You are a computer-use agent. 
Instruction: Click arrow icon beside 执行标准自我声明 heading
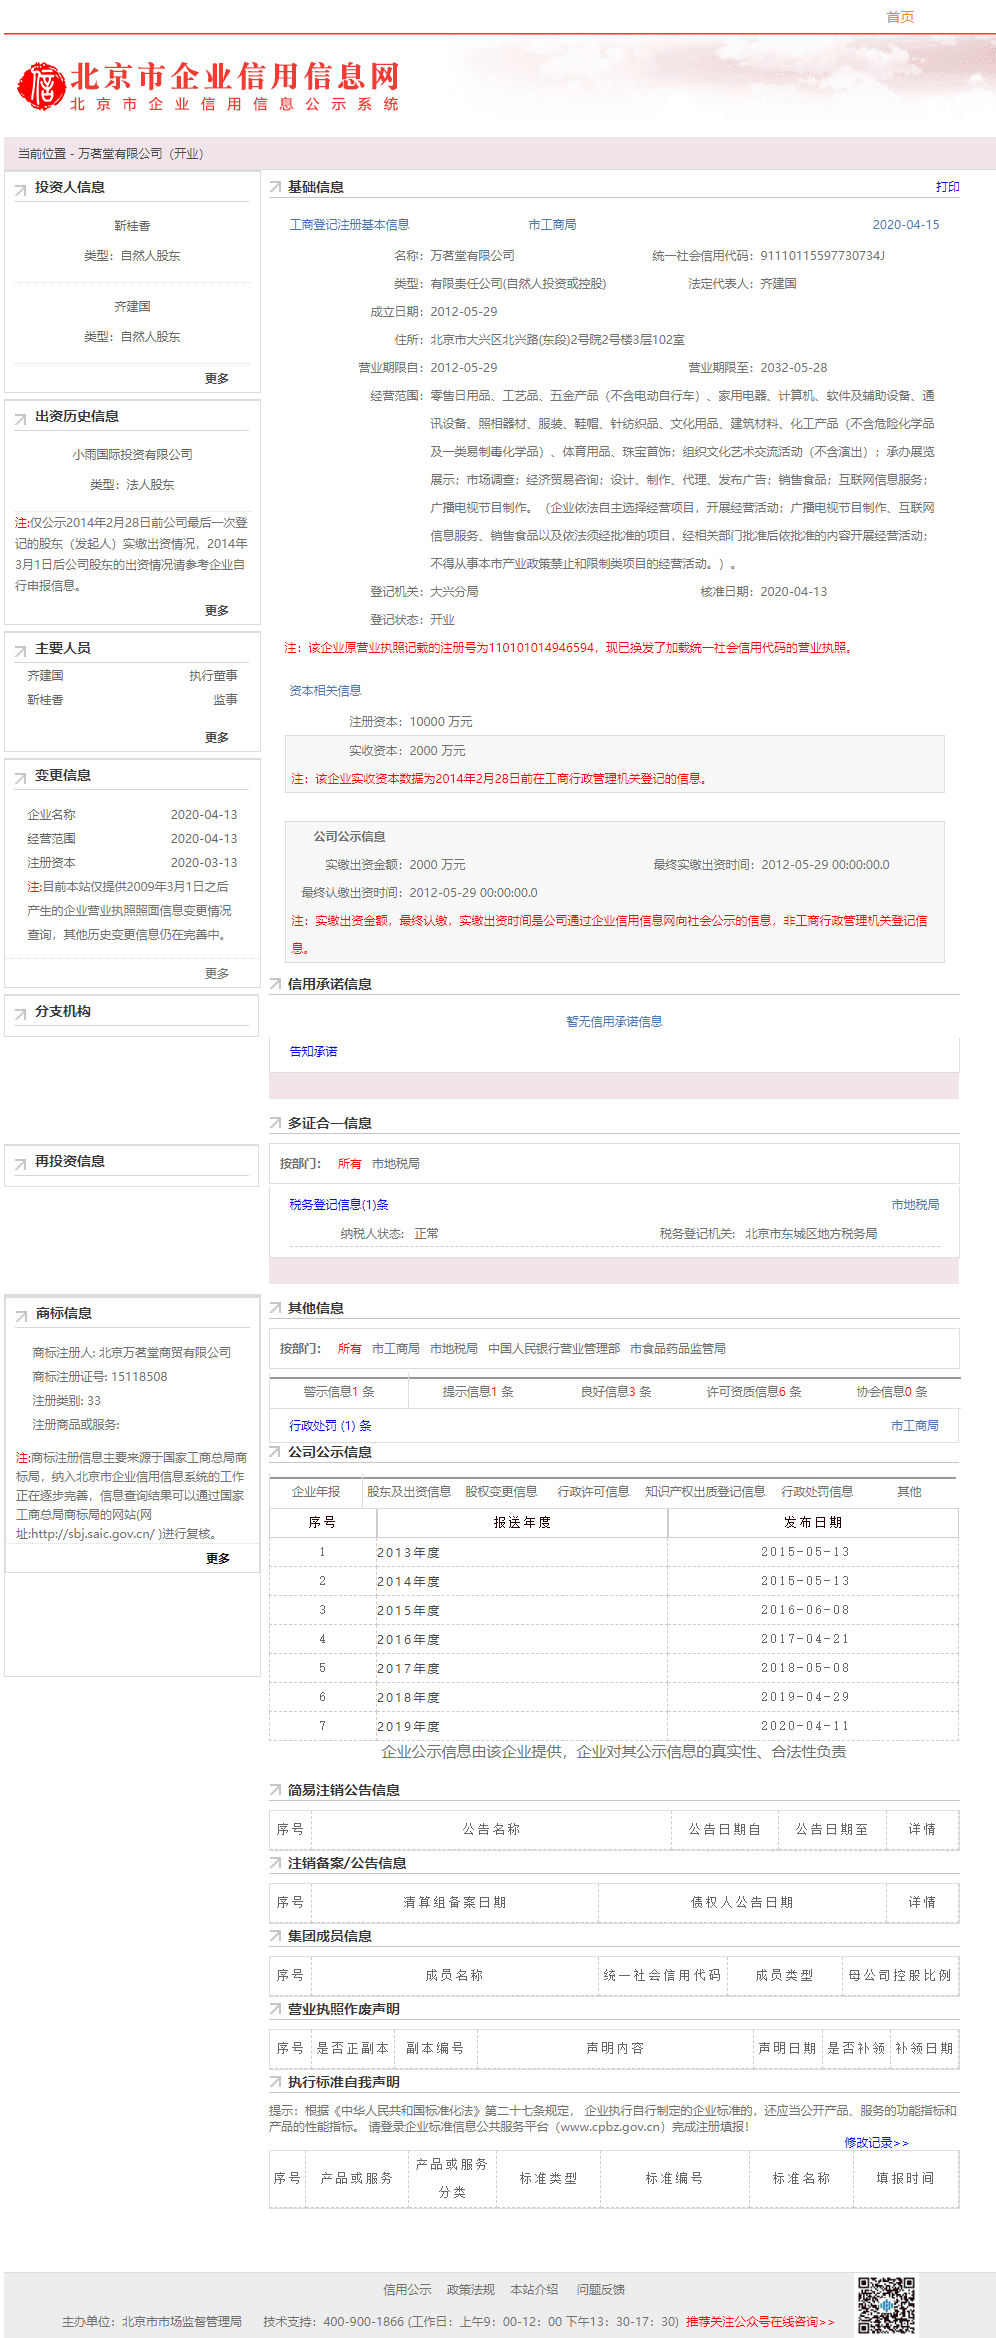click(x=275, y=2083)
